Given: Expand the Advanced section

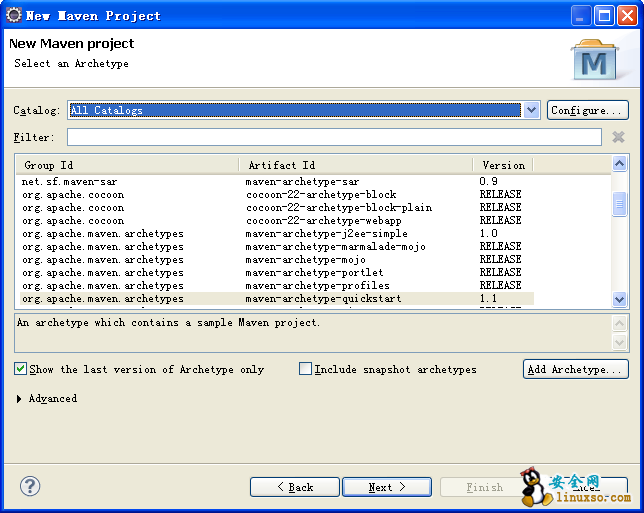Looking at the screenshot, I should tap(21, 399).
